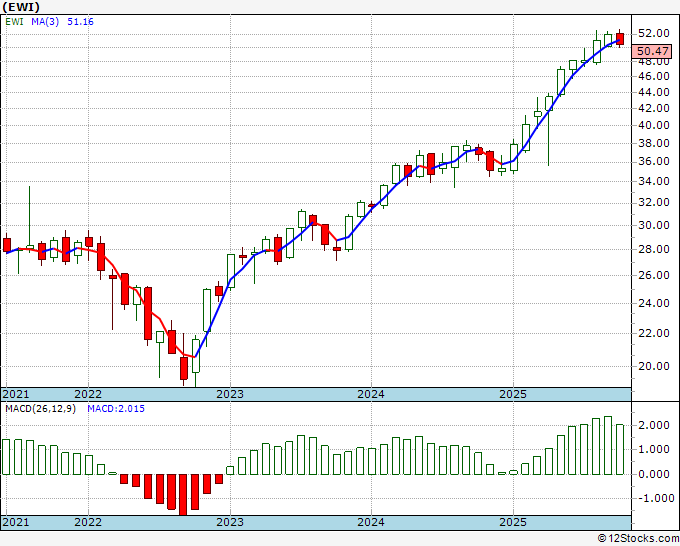Click the latest red candlestick near 52
The width and height of the screenshot is (680, 546).
pyautogui.click(x=620, y=39)
